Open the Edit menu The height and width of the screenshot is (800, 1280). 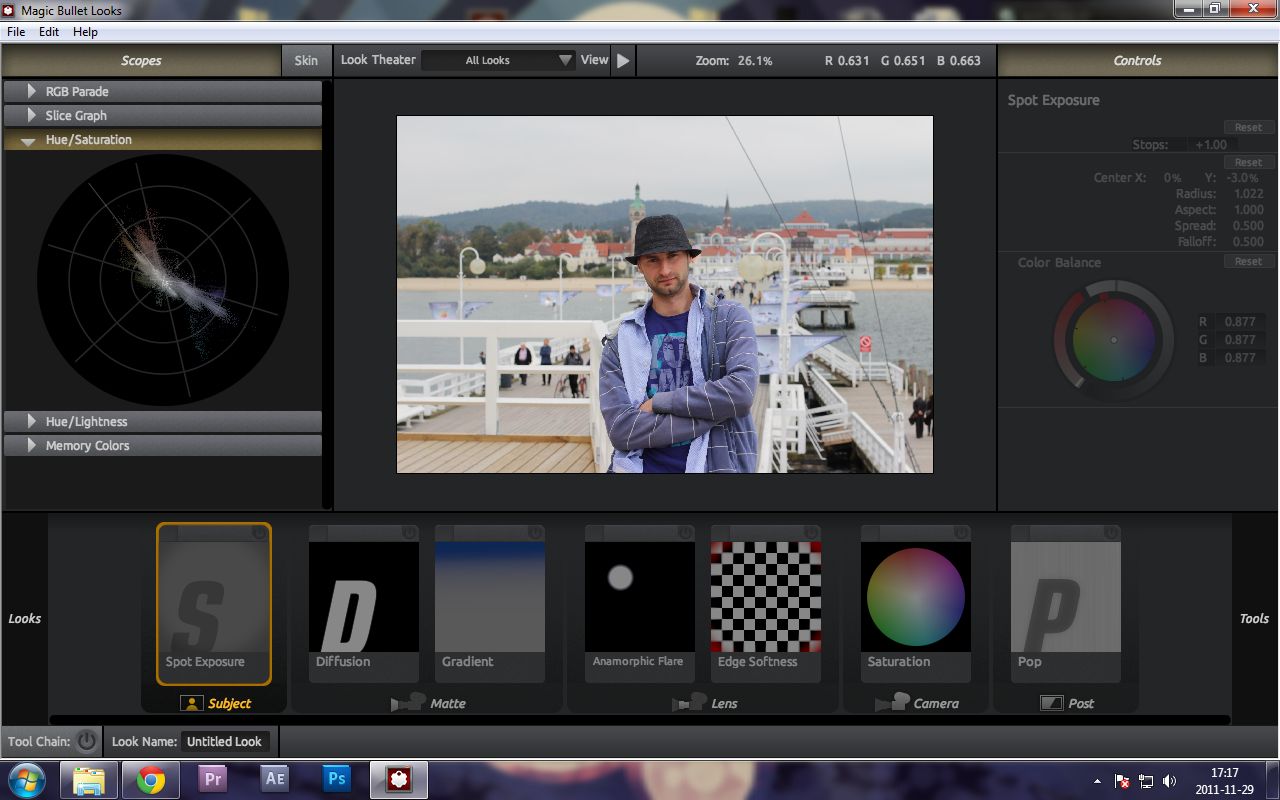click(x=49, y=32)
